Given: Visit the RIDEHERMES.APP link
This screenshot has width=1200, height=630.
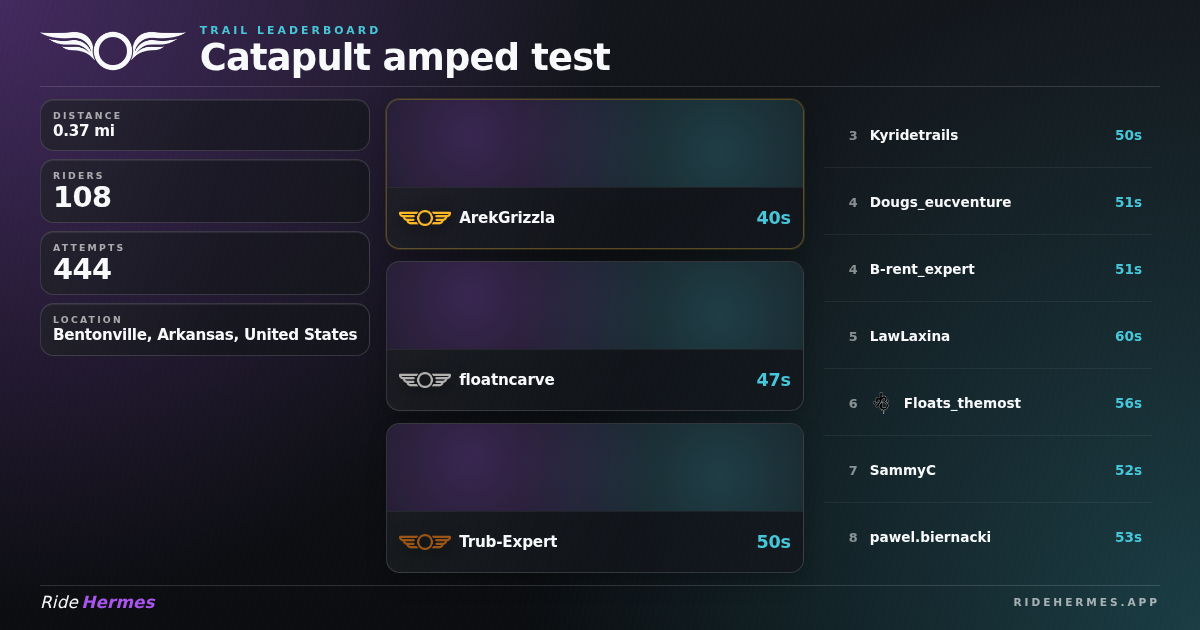Looking at the screenshot, I should click(1086, 602).
